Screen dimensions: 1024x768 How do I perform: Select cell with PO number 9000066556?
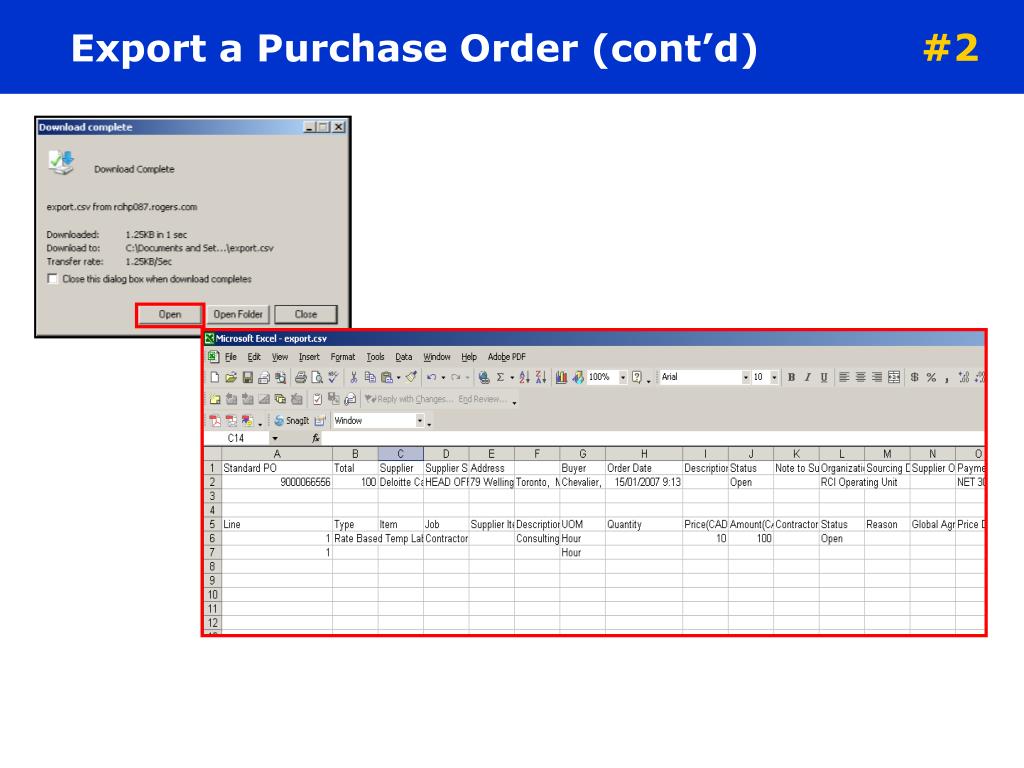click(277, 482)
